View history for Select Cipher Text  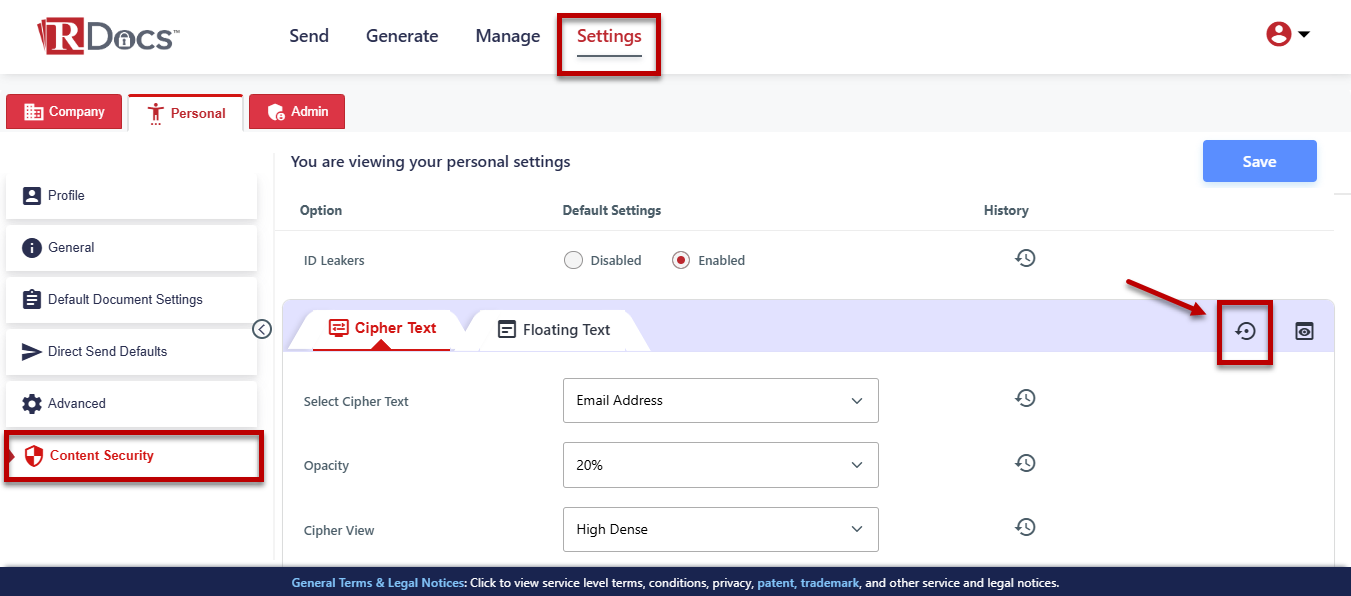tap(1025, 399)
